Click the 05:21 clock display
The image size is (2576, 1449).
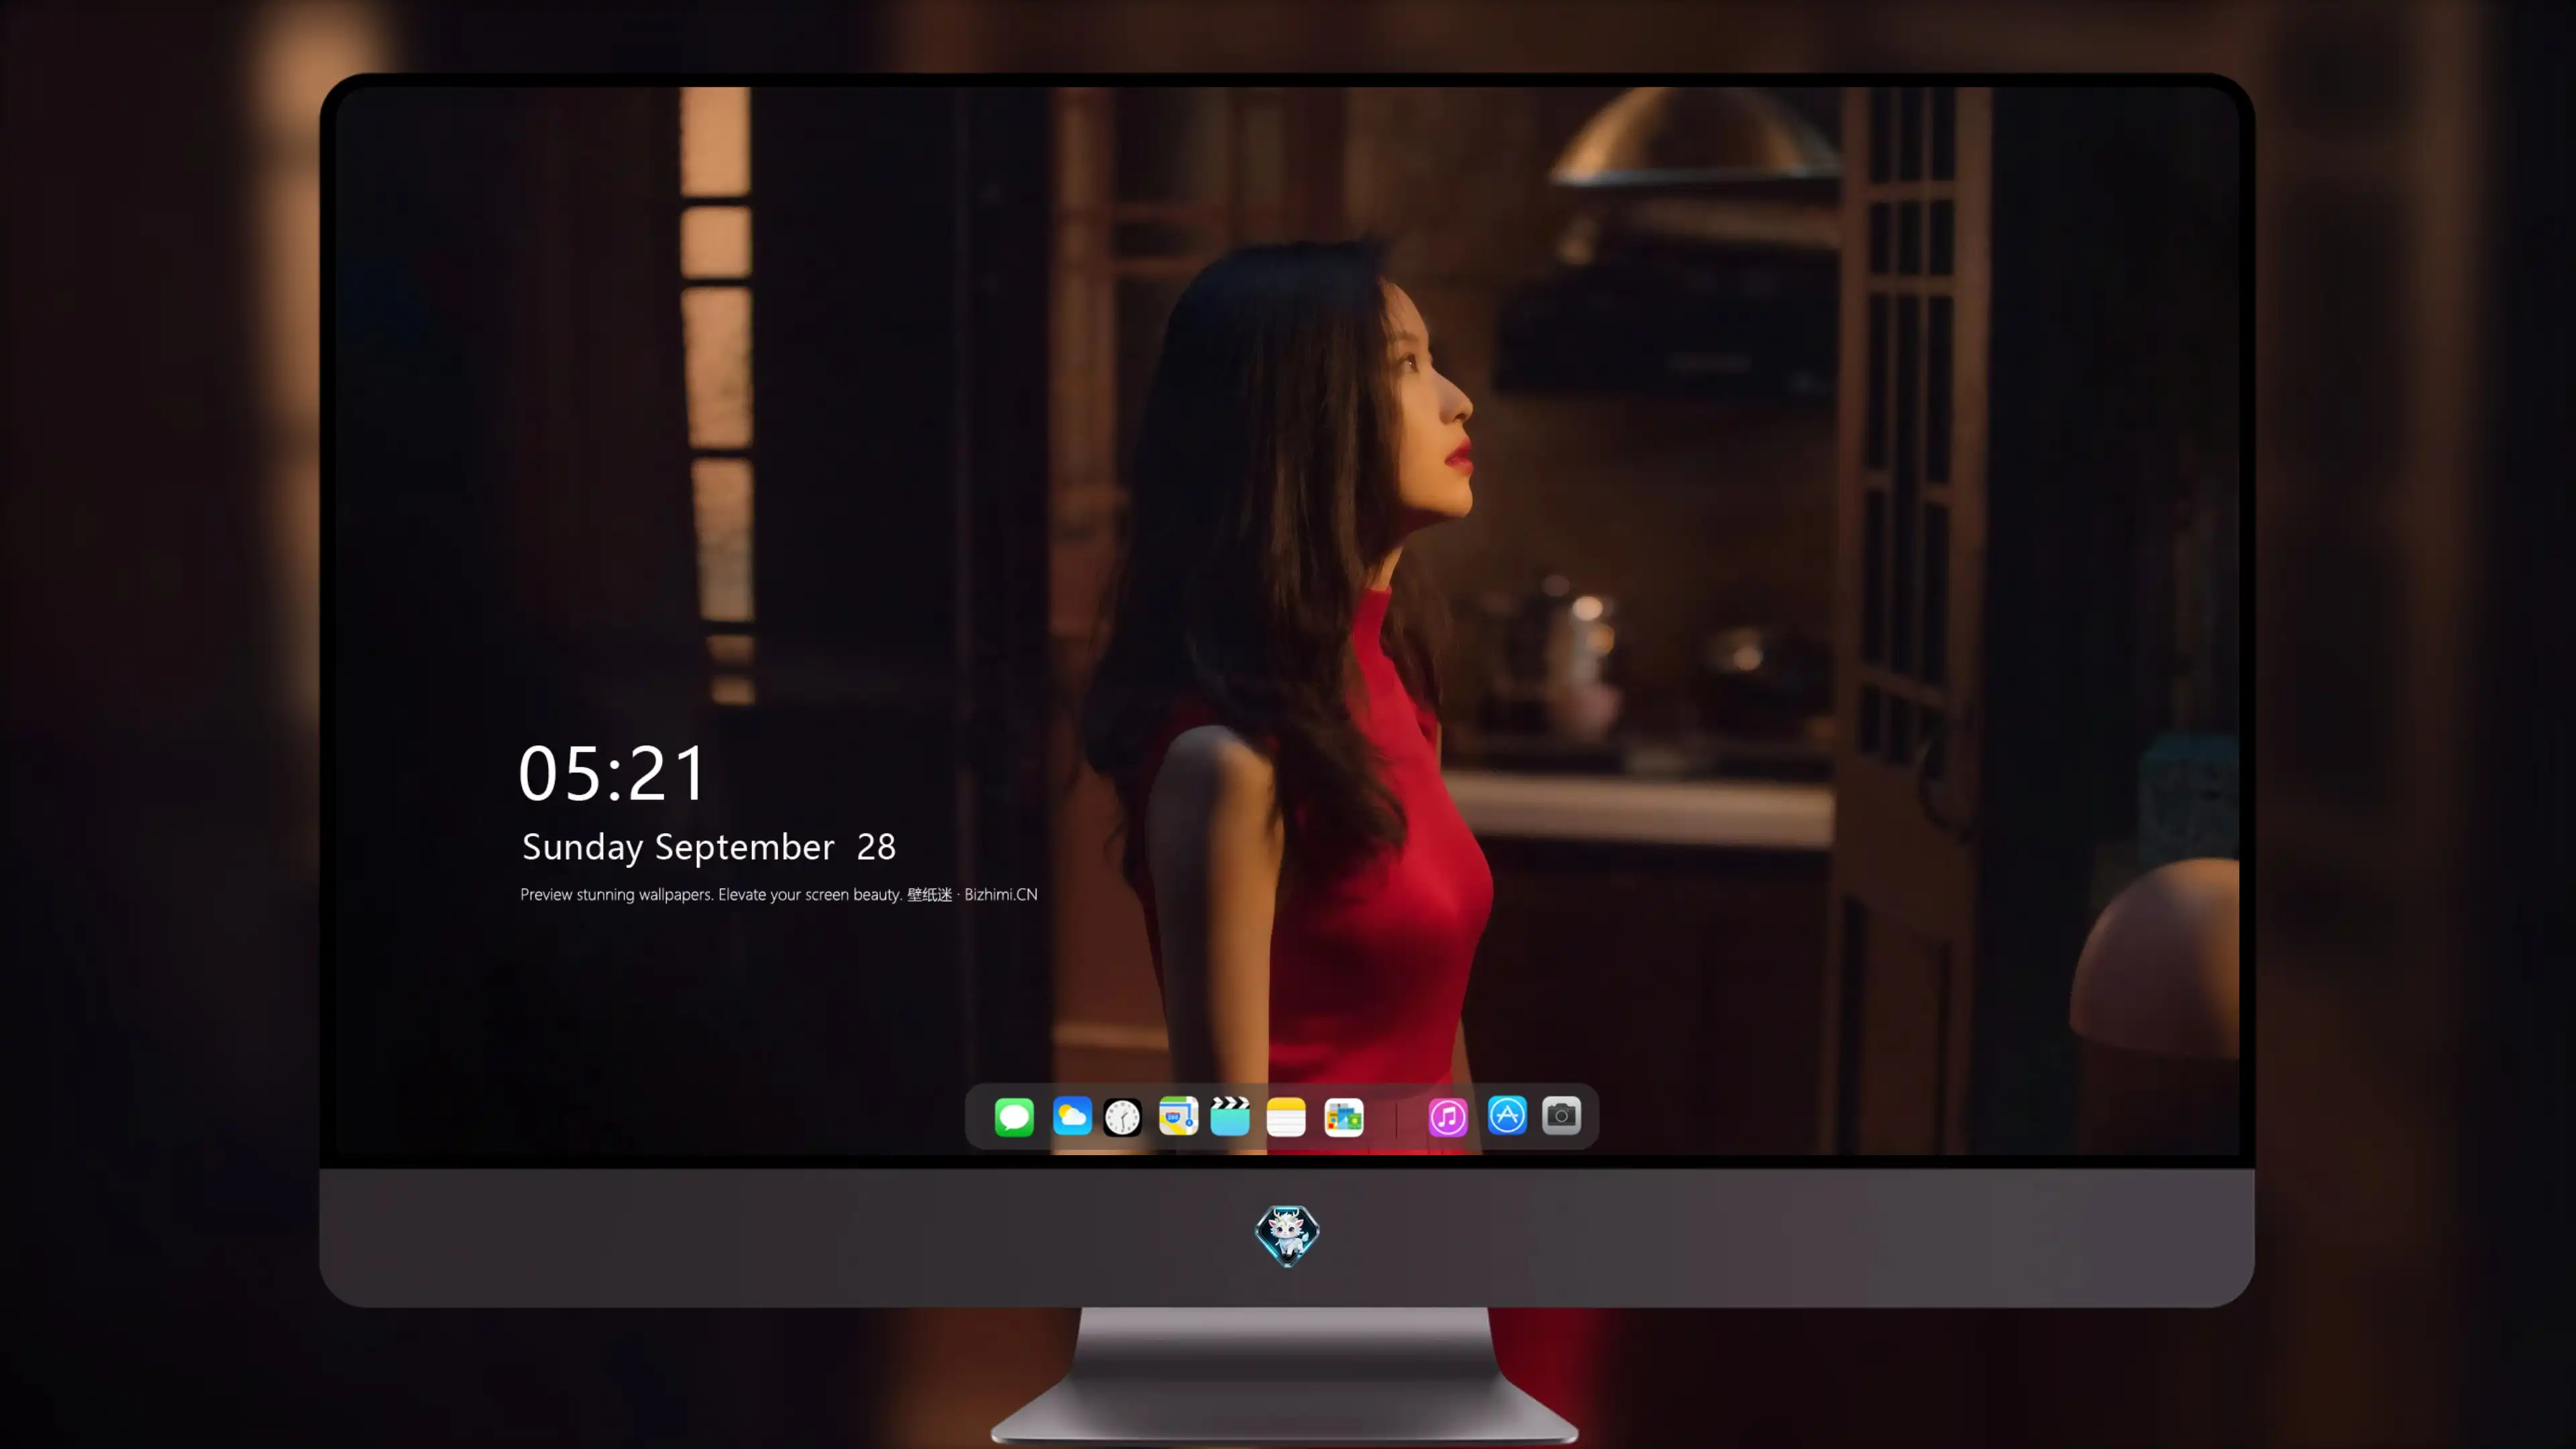612,773
